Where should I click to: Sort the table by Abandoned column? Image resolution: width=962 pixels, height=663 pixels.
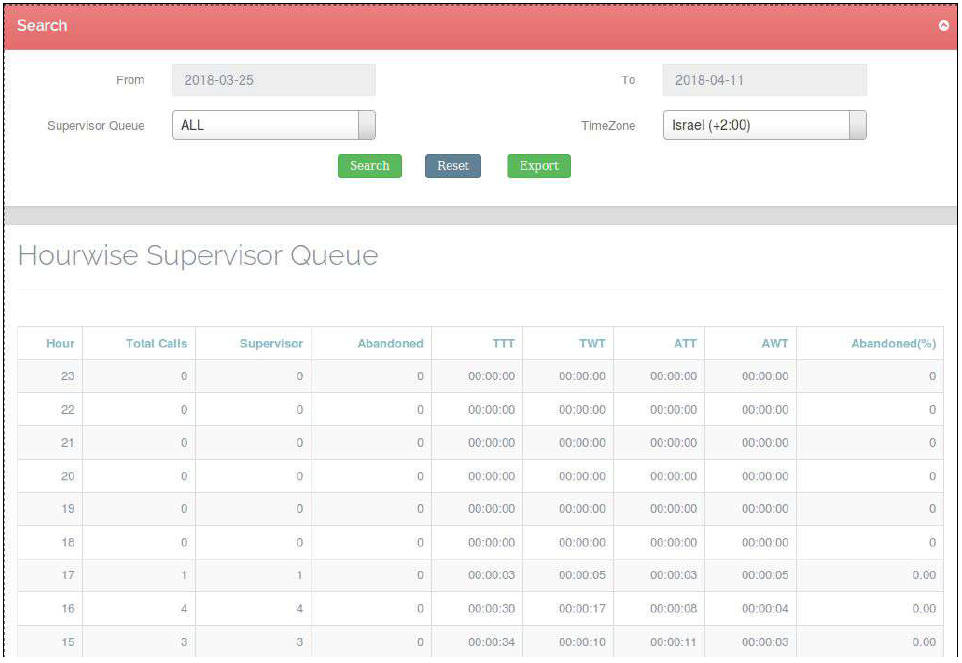390,343
